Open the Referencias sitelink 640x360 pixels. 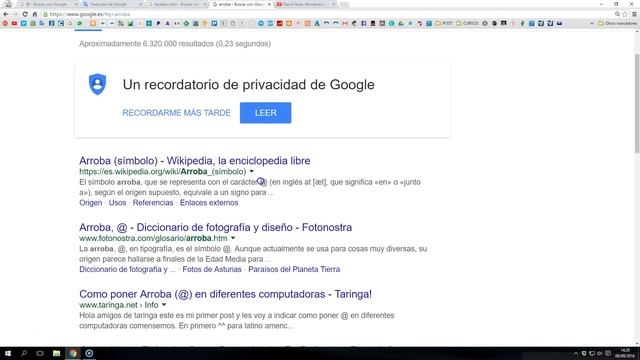(153, 202)
